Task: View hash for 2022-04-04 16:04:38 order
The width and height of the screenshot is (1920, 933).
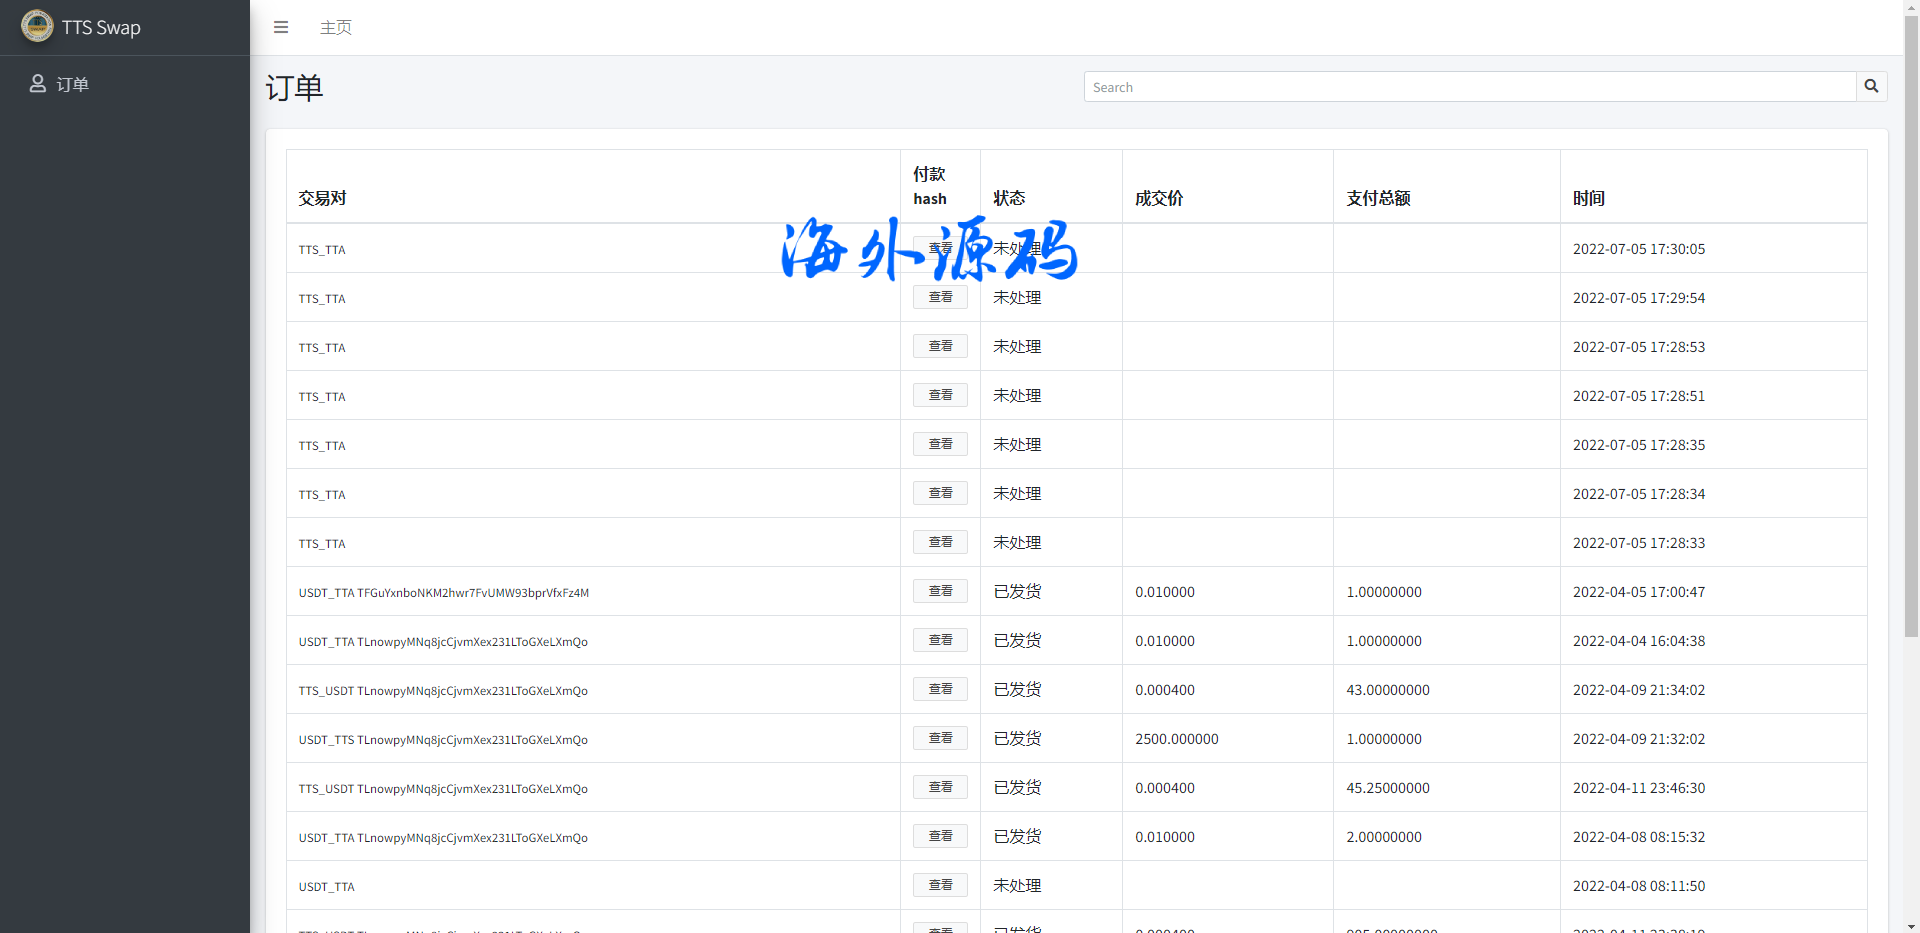Action: [x=940, y=640]
